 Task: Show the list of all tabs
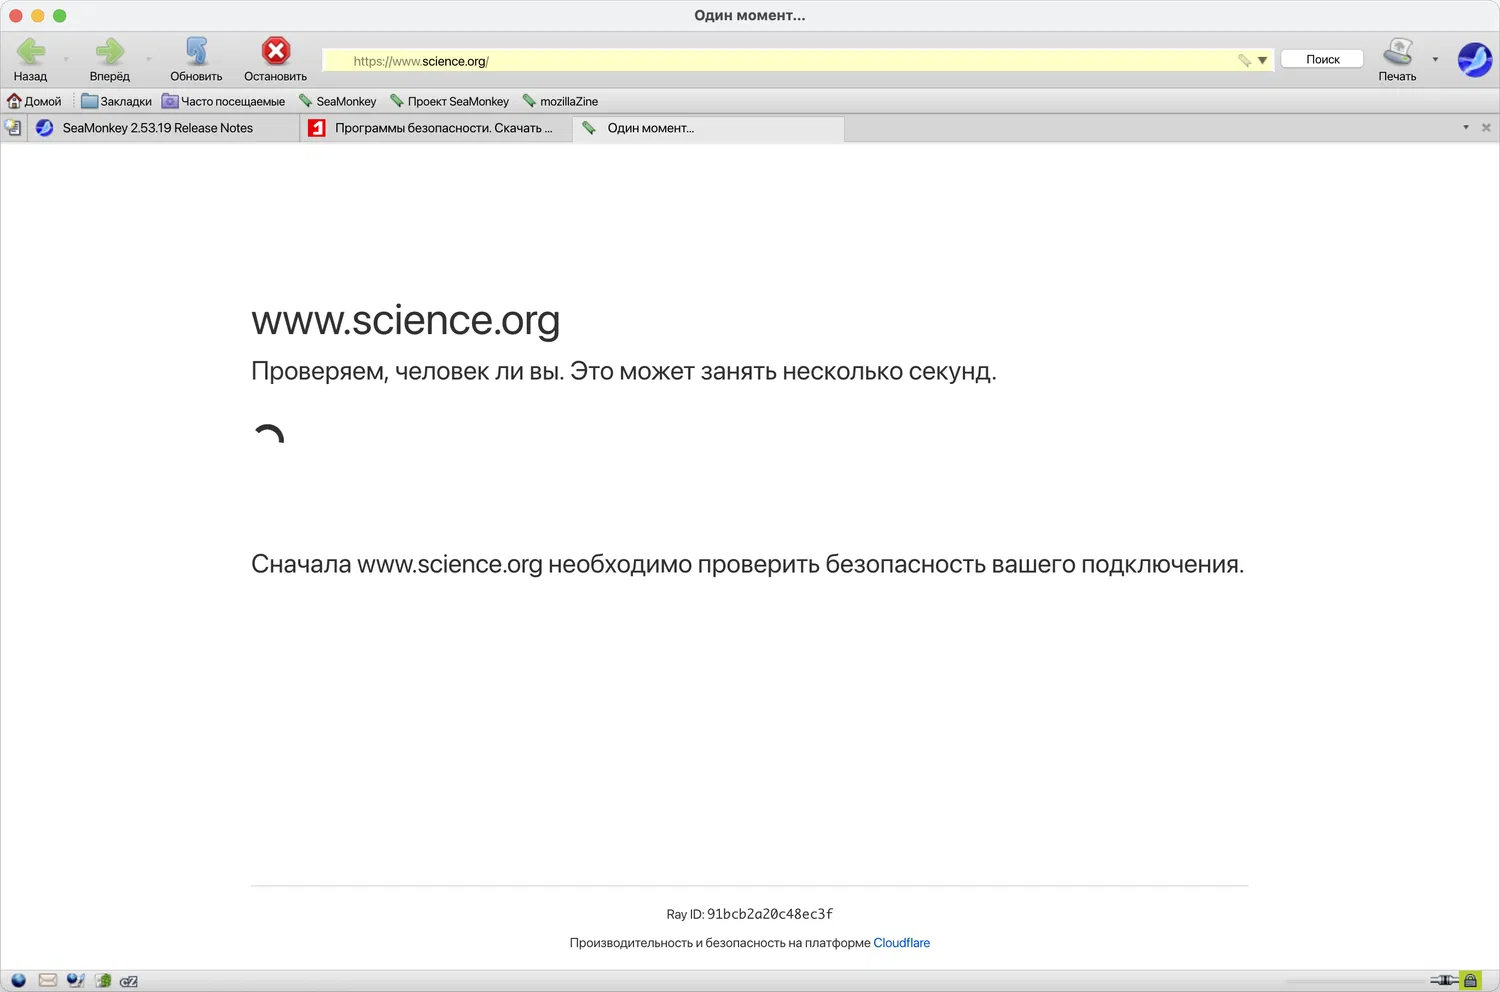[x=1466, y=128]
